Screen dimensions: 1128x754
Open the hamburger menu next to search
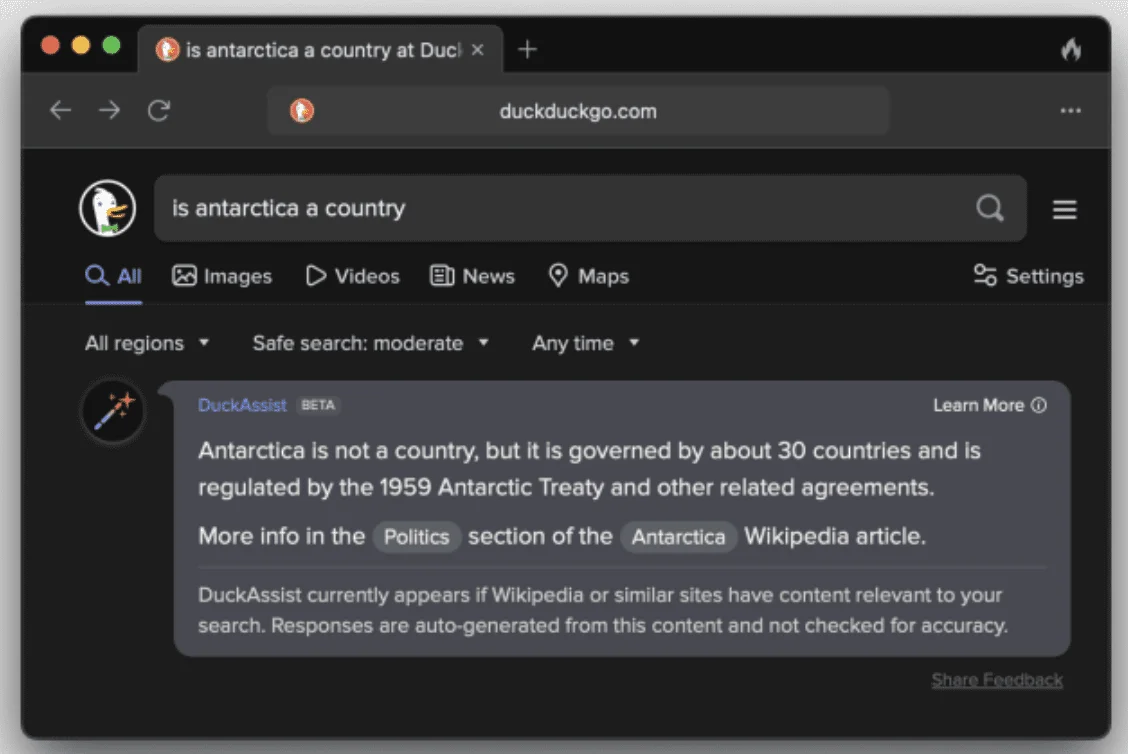[x=1065, y=209]
